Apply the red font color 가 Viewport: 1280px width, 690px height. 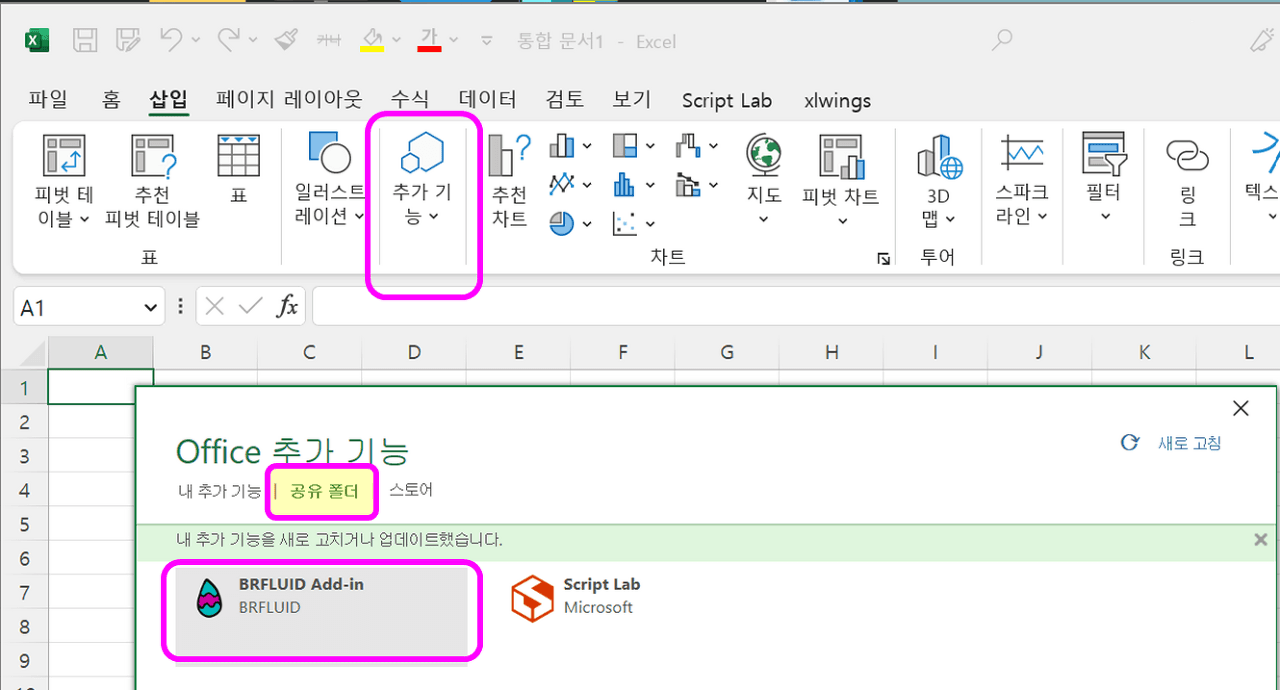point(430,40)
